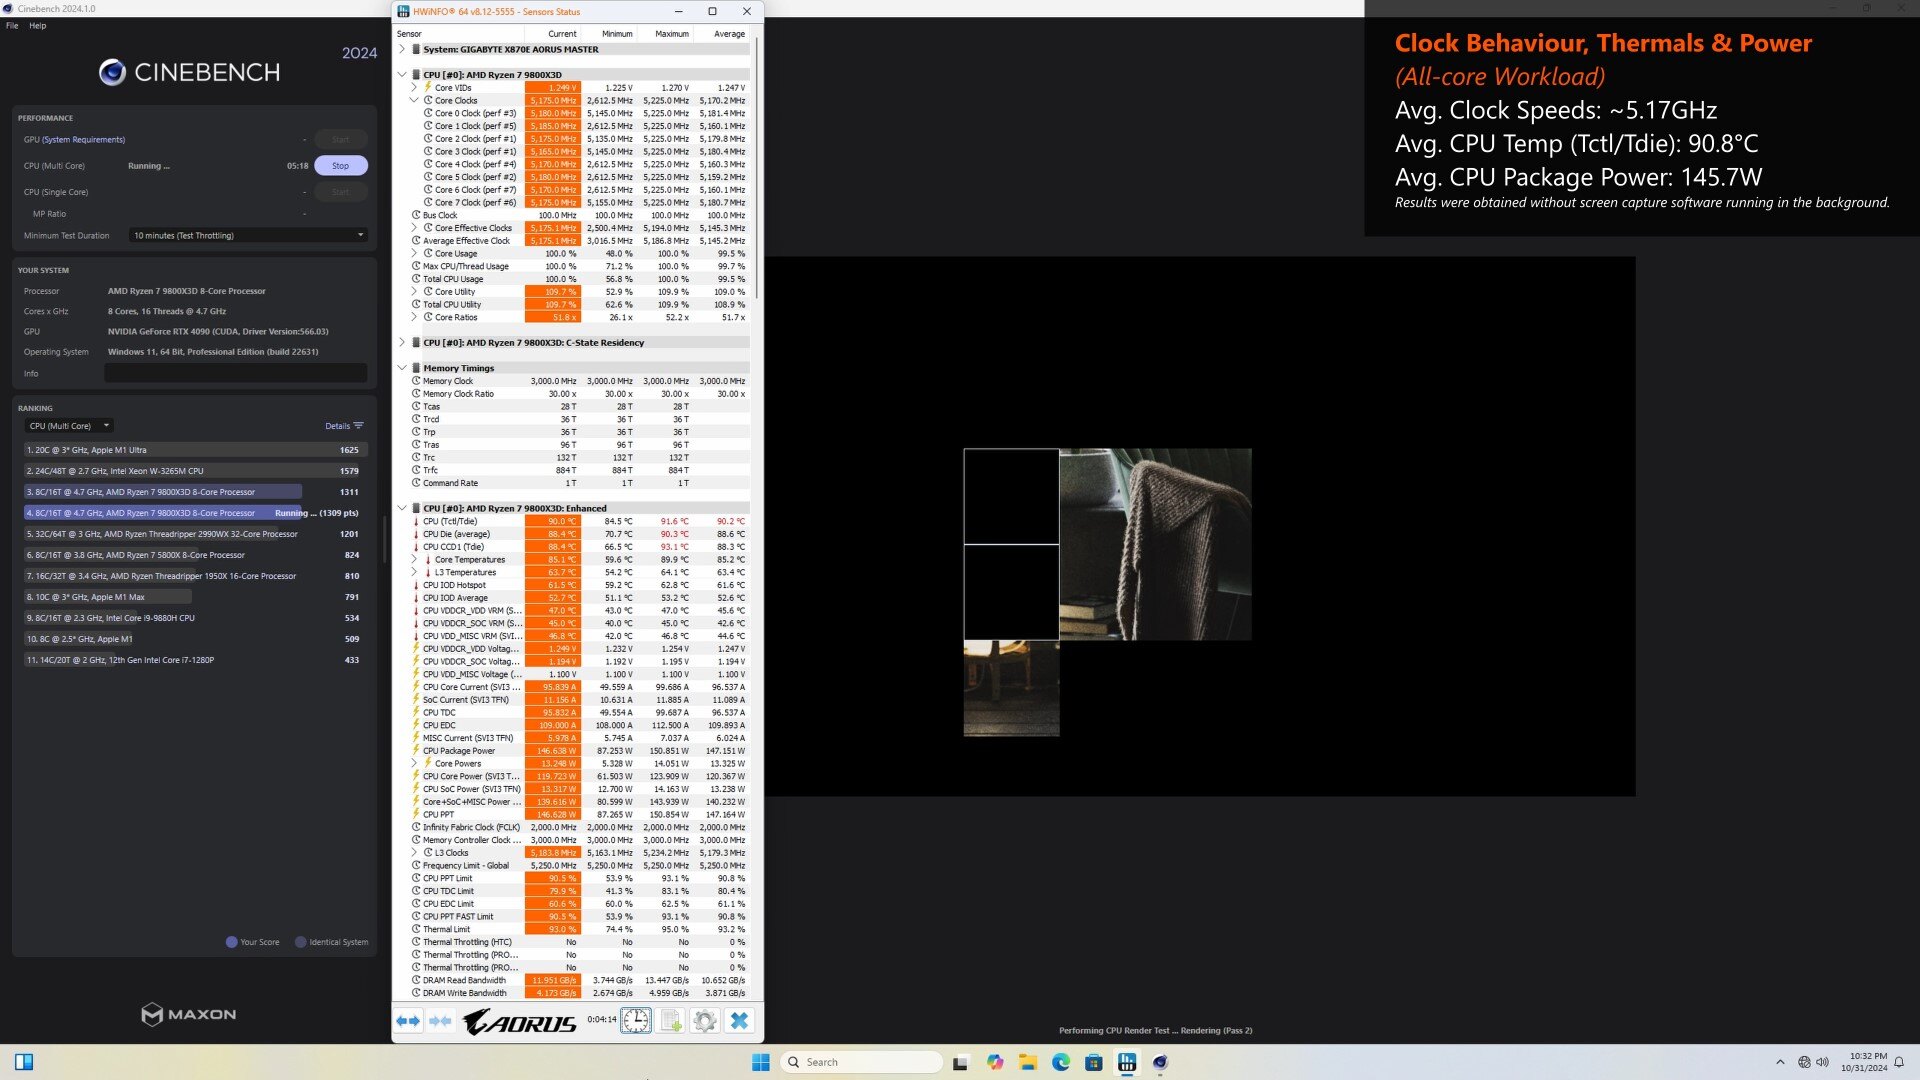Select the Help menu in Cinebench
This screenshot has width=1920, height=1080.
pyautogui.click(x=37, y=24)
